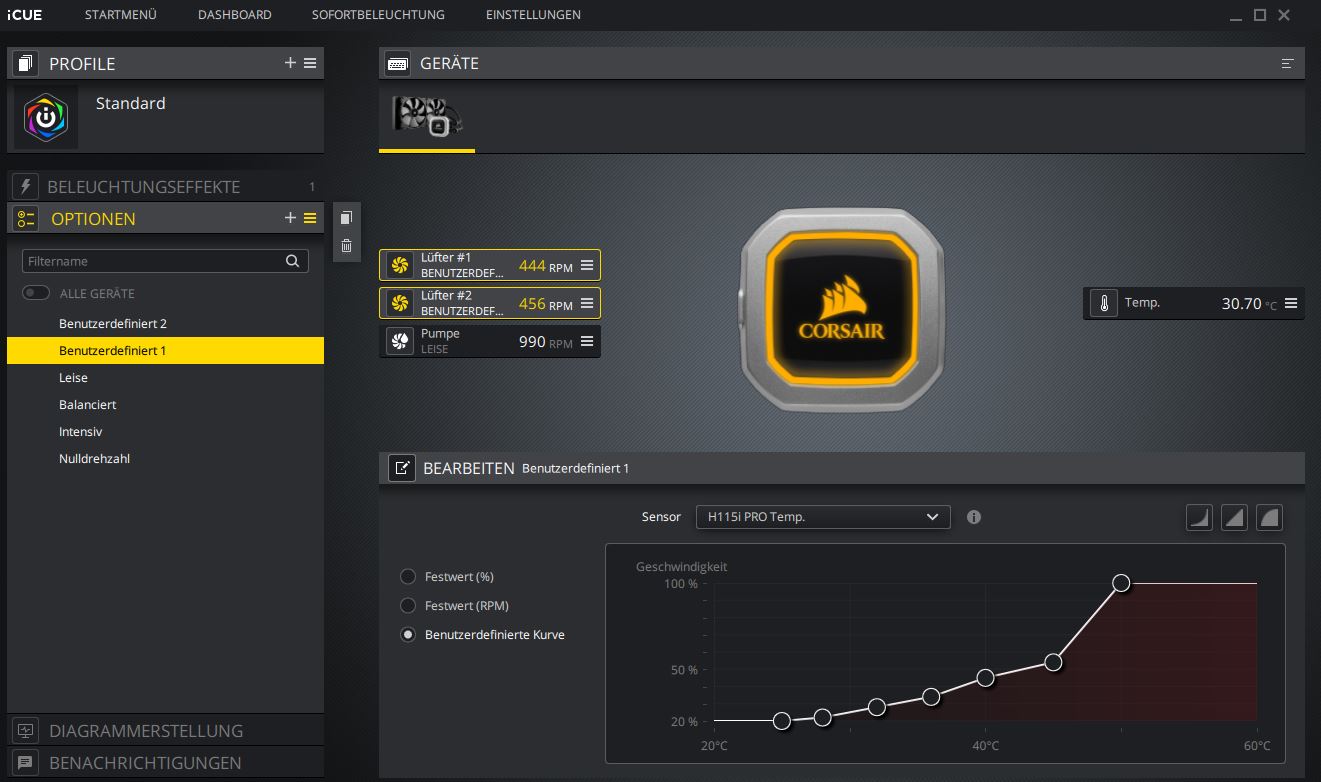Open the Einstellungen menu
This screenshot has height=782, width=1321.
click(x=533, y=15)
